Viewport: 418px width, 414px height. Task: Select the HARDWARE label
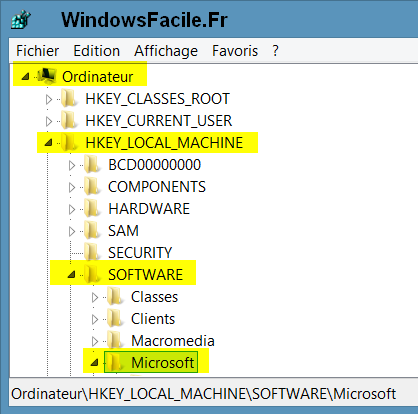[x=149, y=209]
